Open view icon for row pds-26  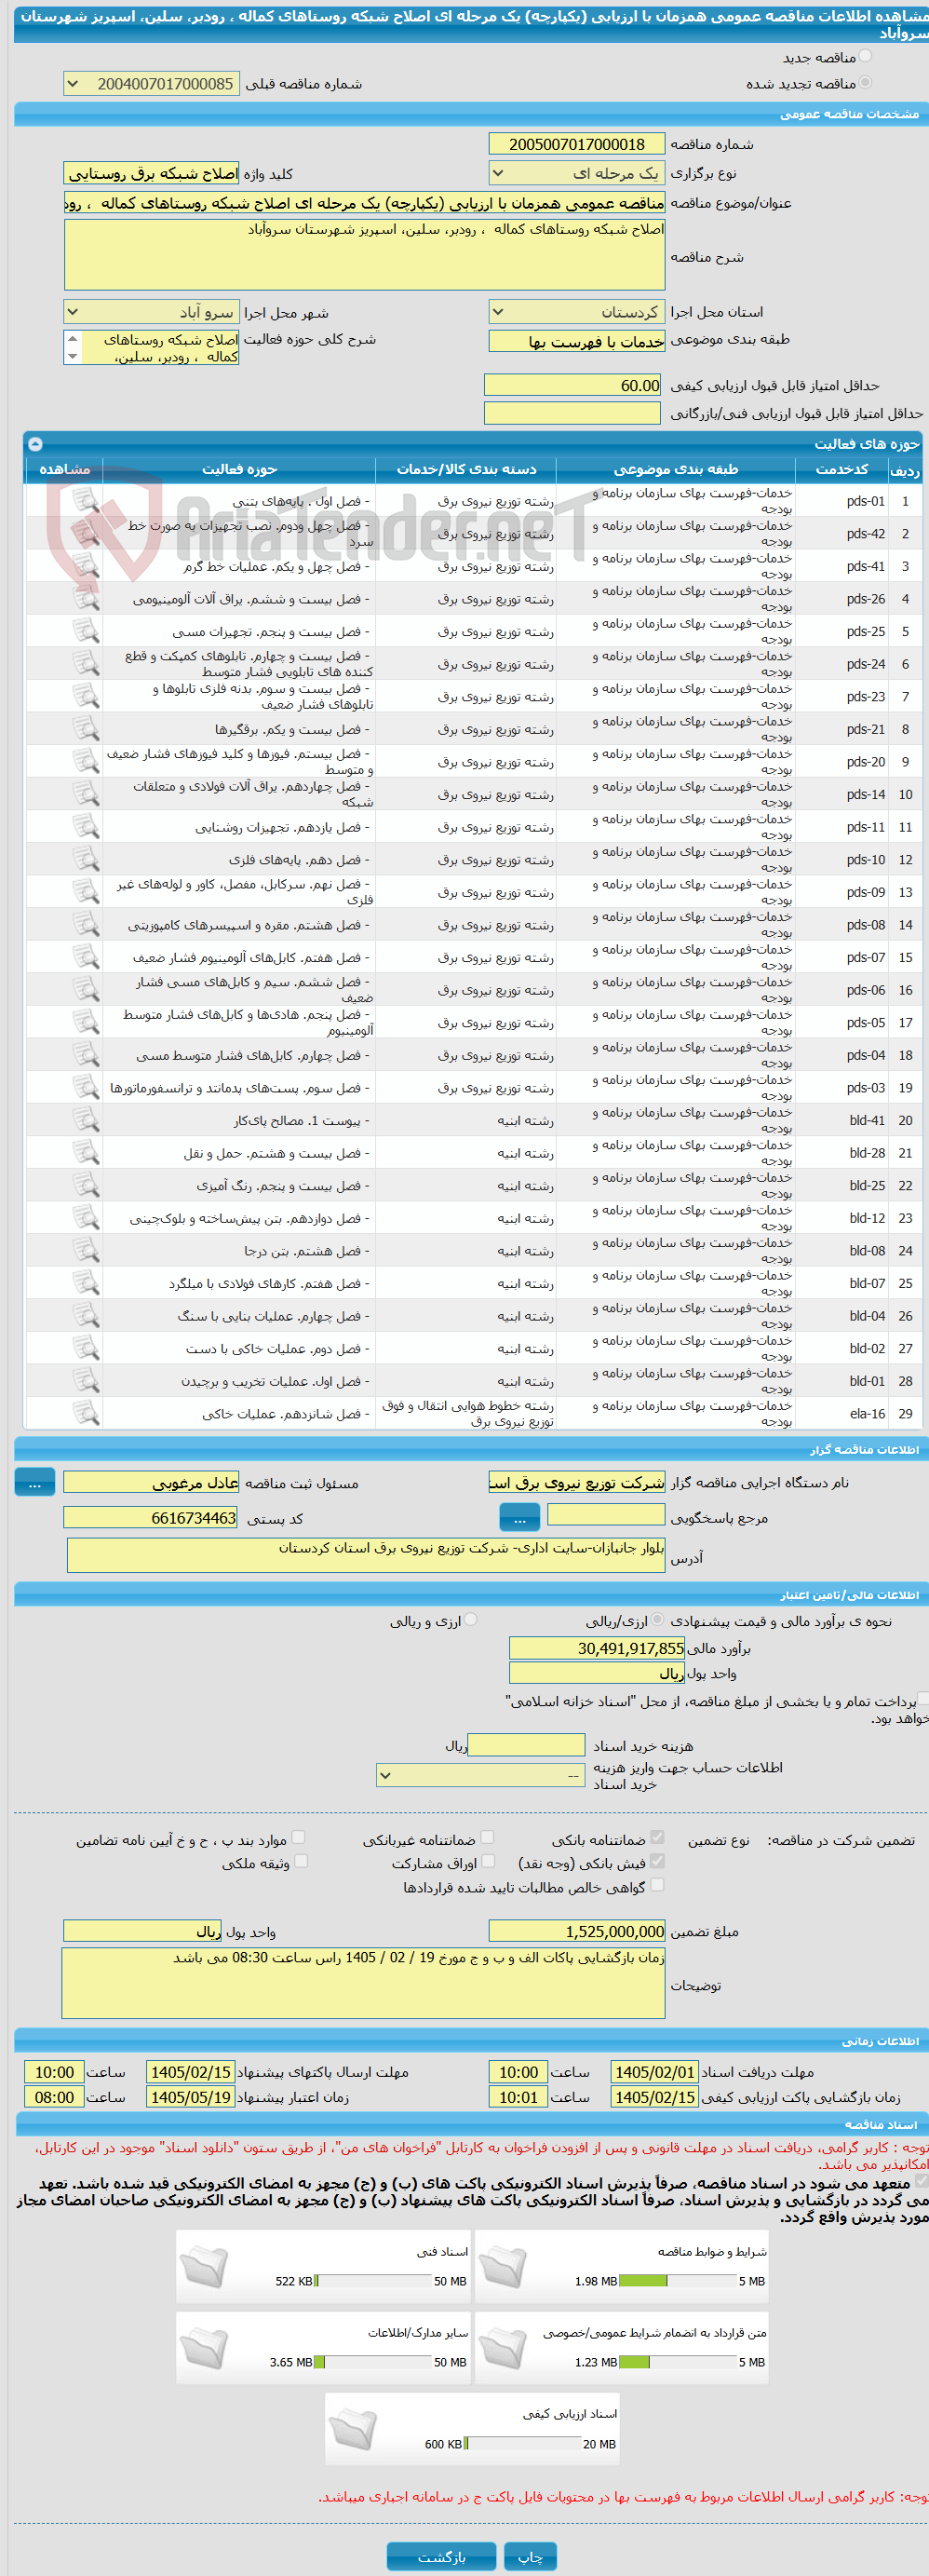point(86,598)
